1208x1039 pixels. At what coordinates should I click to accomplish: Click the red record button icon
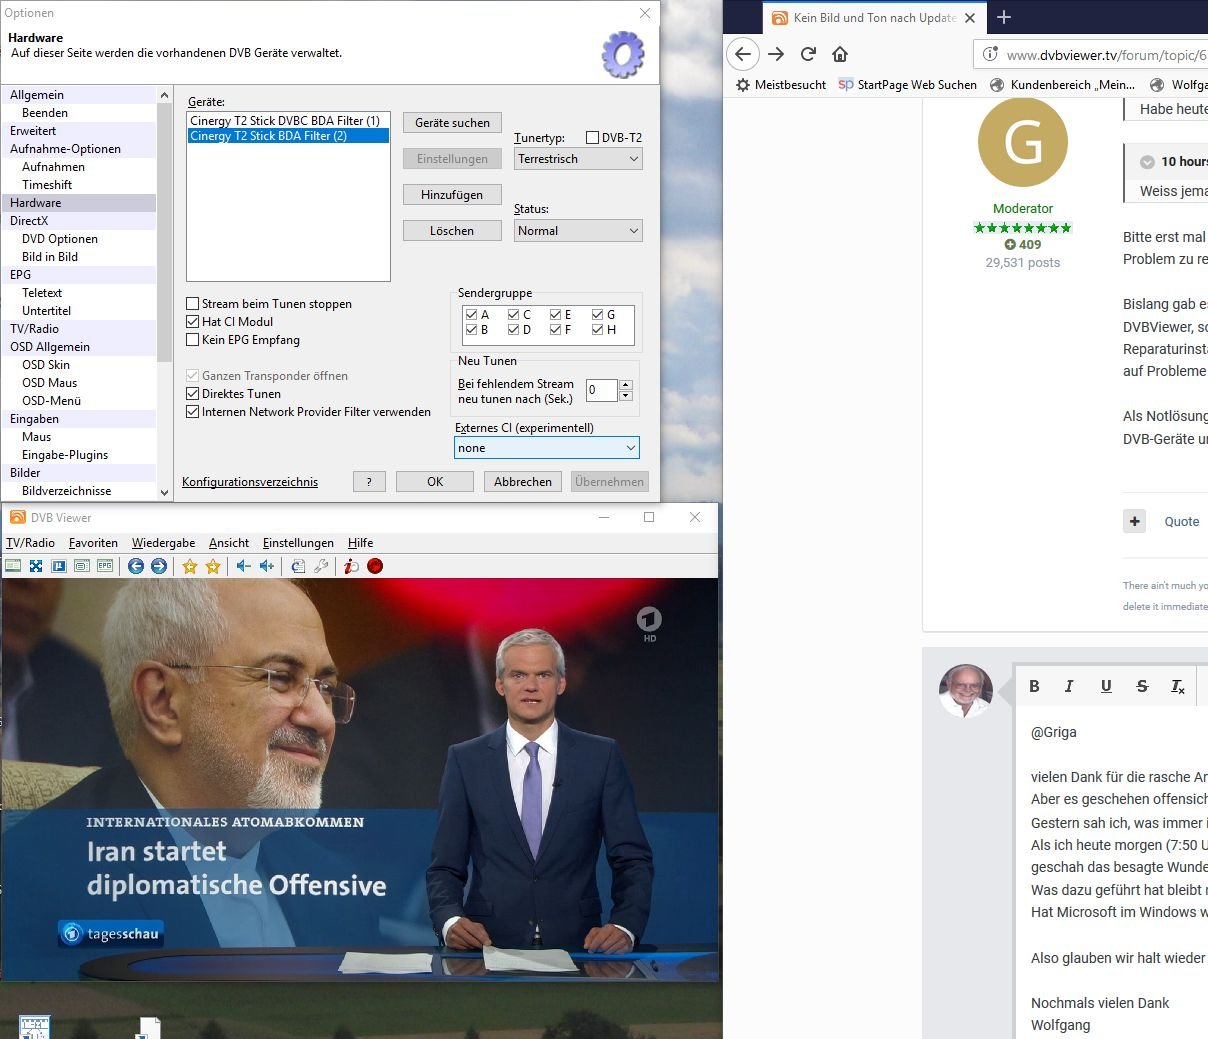click(x=375, y=566)
